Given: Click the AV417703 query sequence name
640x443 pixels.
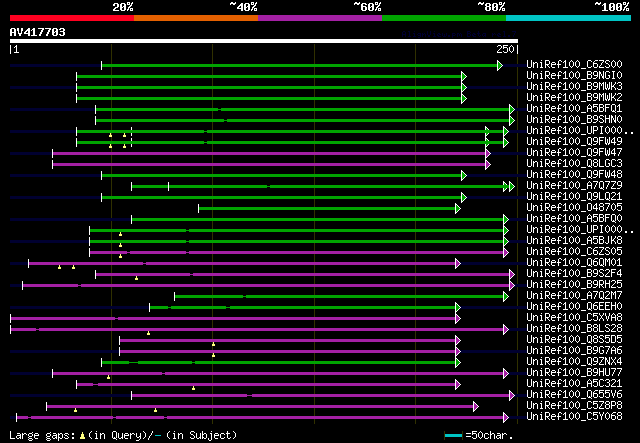Looking at the screenshot, I should (38, 32).
